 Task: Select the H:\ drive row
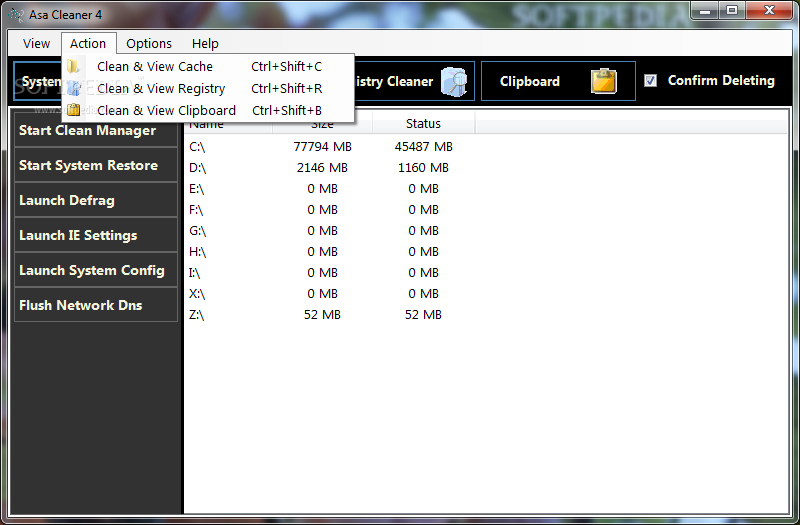point(485,252)
